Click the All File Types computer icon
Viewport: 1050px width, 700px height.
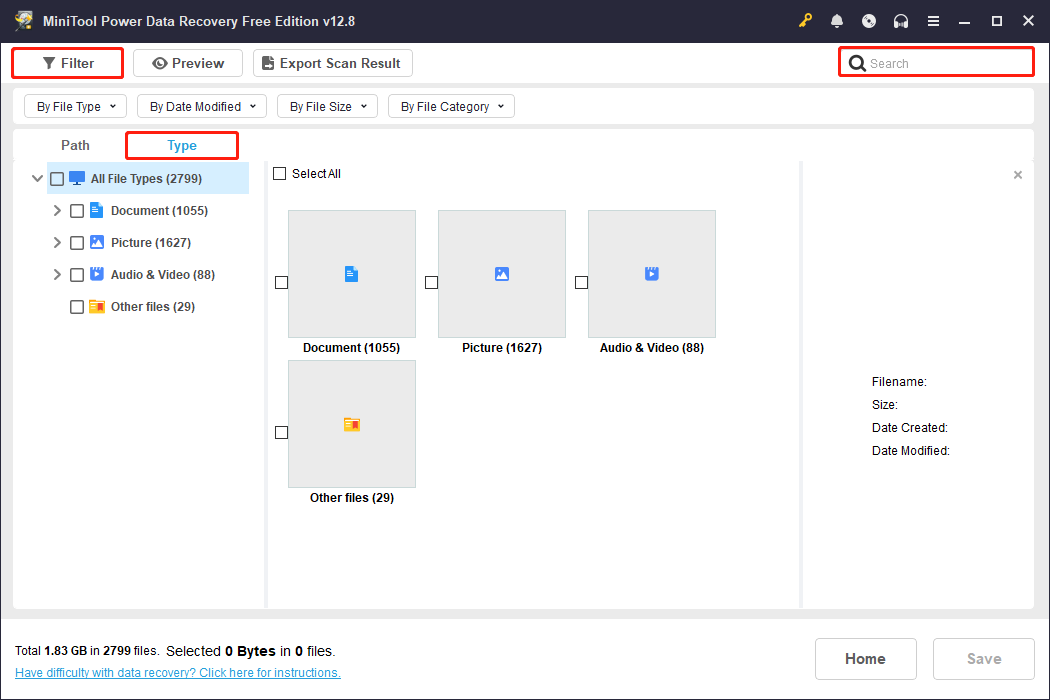(x=77, y=178)
